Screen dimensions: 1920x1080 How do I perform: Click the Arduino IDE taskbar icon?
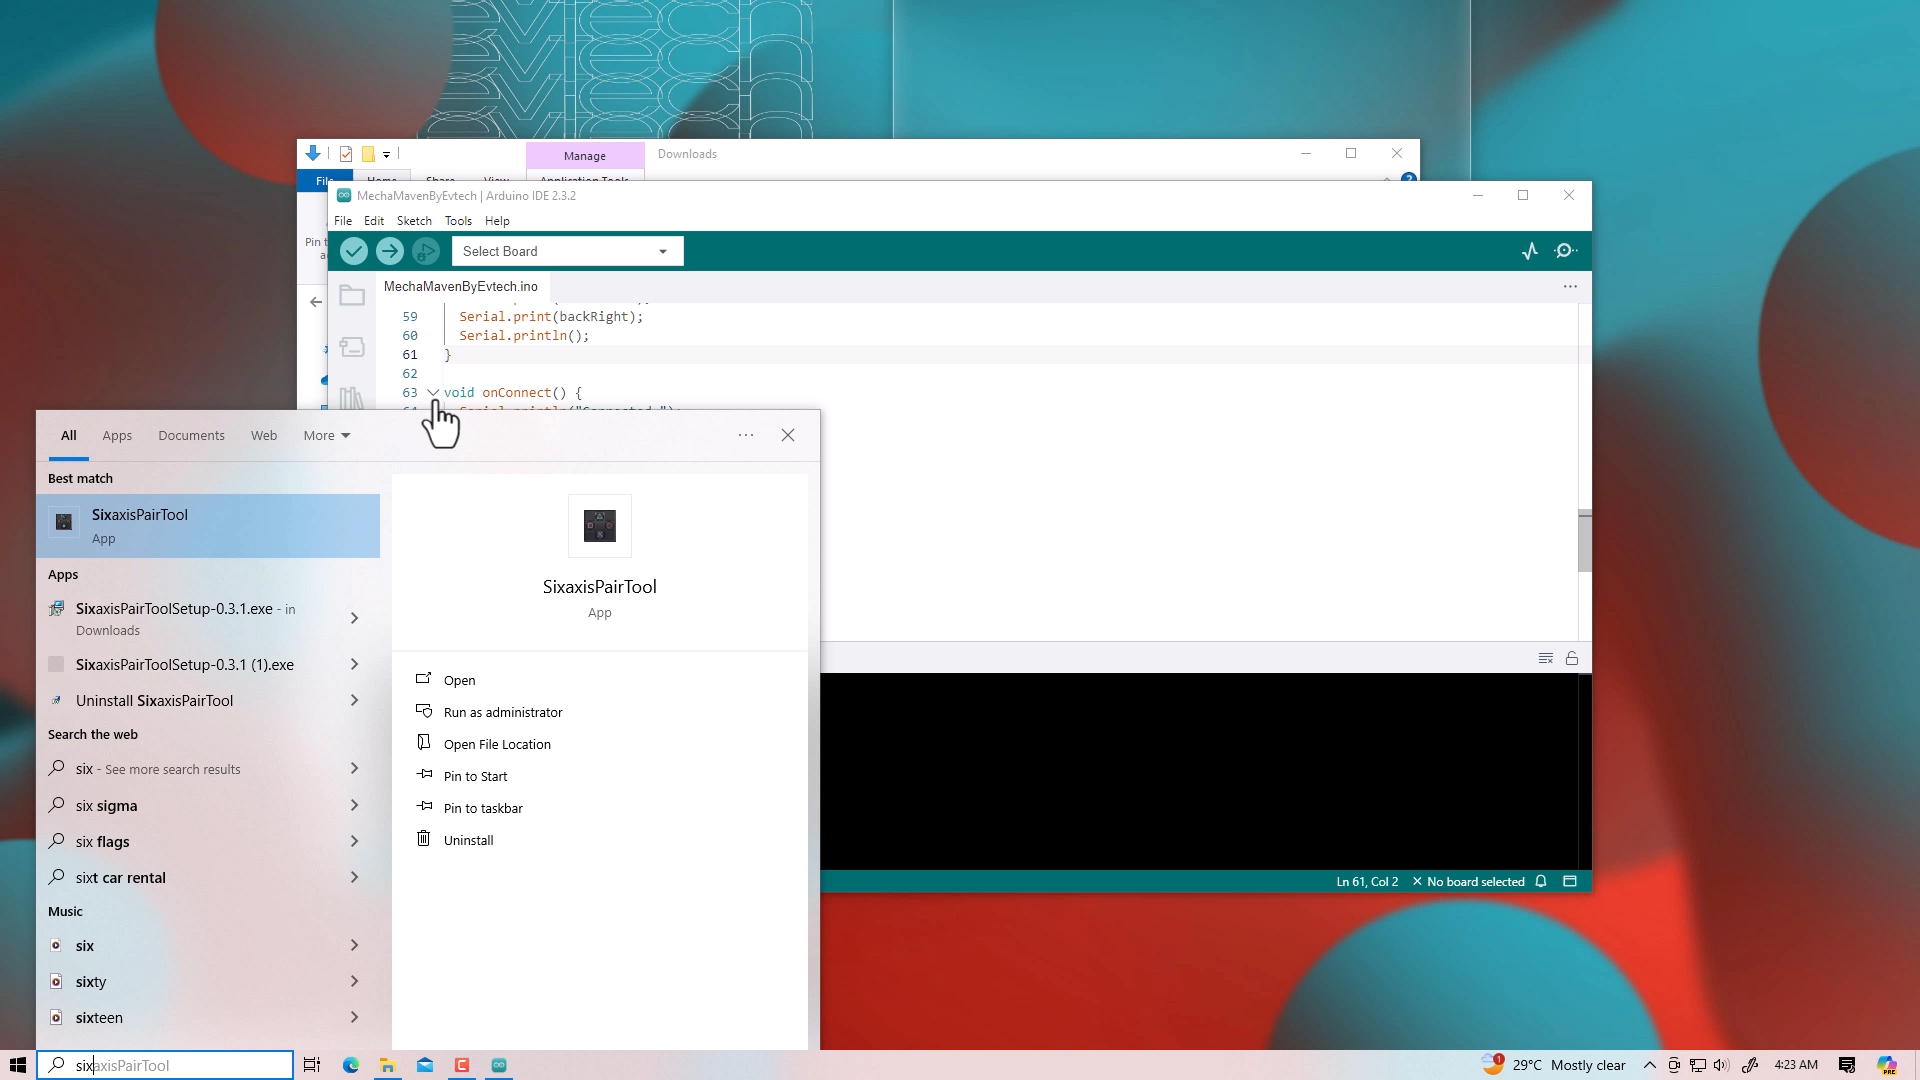coord(499,1065)
